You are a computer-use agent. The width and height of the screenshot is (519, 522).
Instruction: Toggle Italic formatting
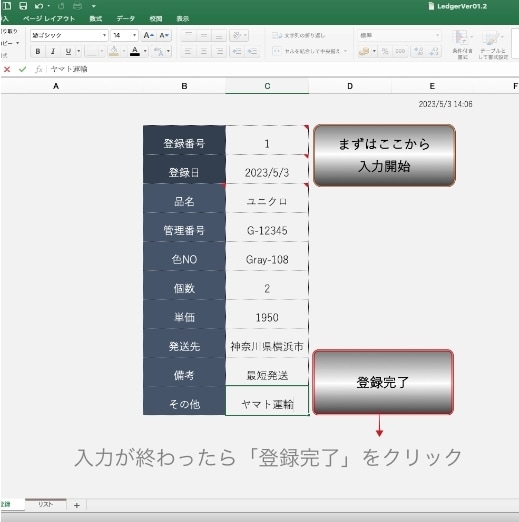[53, 51]
